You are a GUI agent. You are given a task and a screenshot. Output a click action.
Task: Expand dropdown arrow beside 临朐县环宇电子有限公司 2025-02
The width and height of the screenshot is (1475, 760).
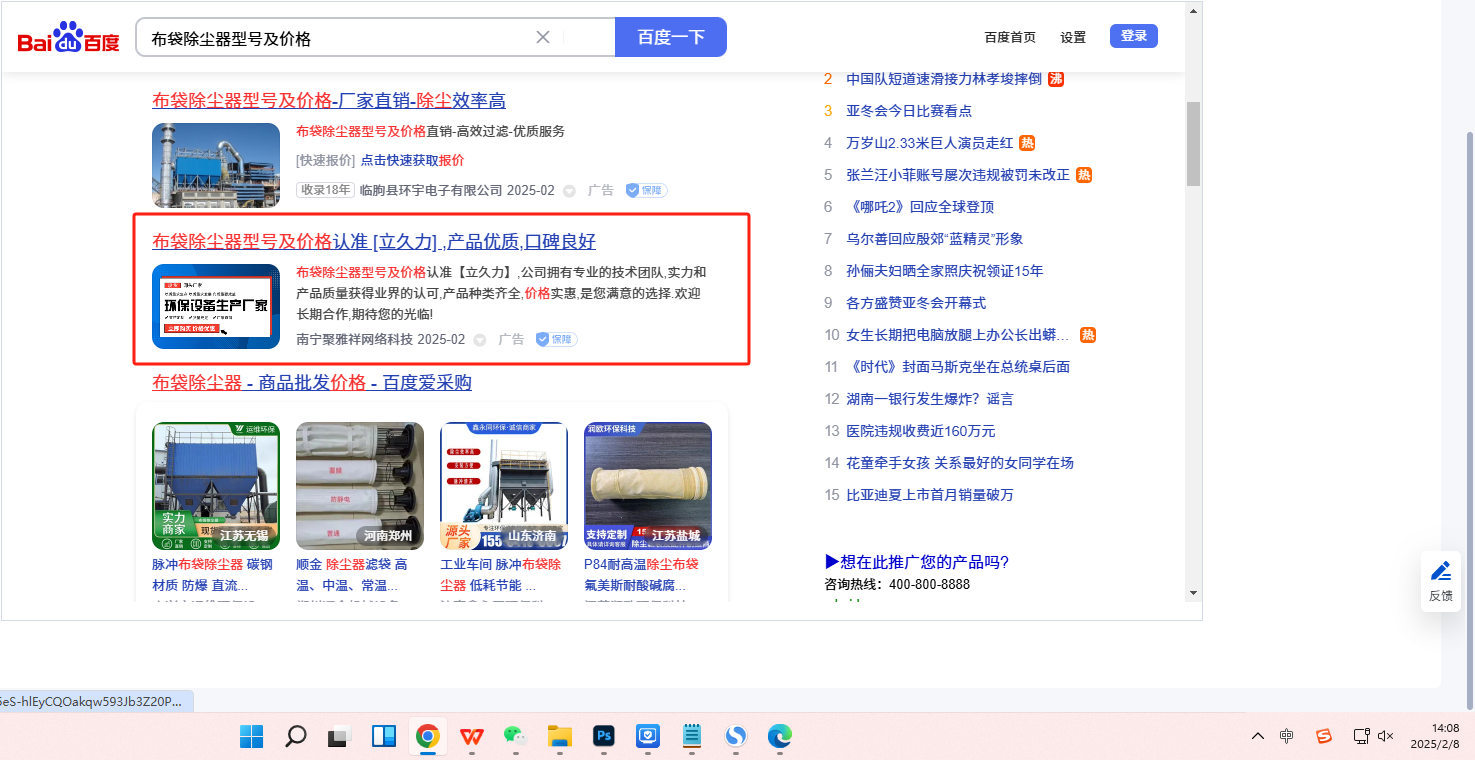tap(569, 191)
